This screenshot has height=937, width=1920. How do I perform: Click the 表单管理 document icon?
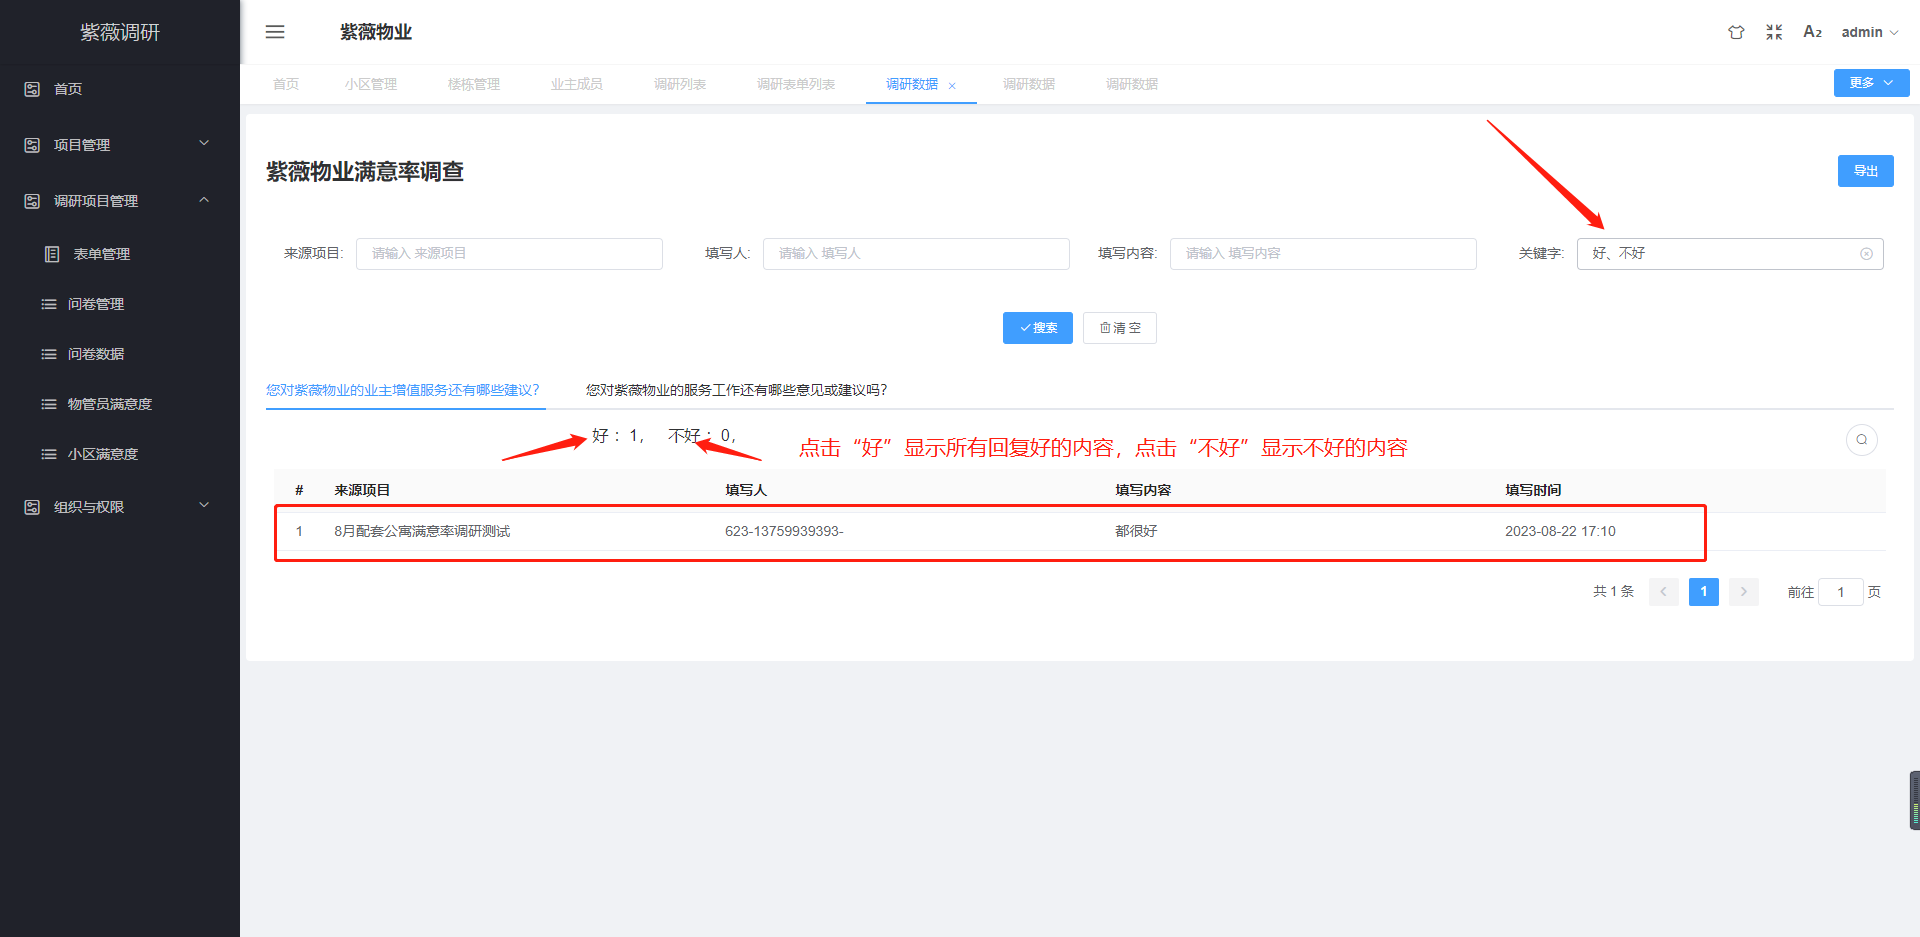(52, 254)
